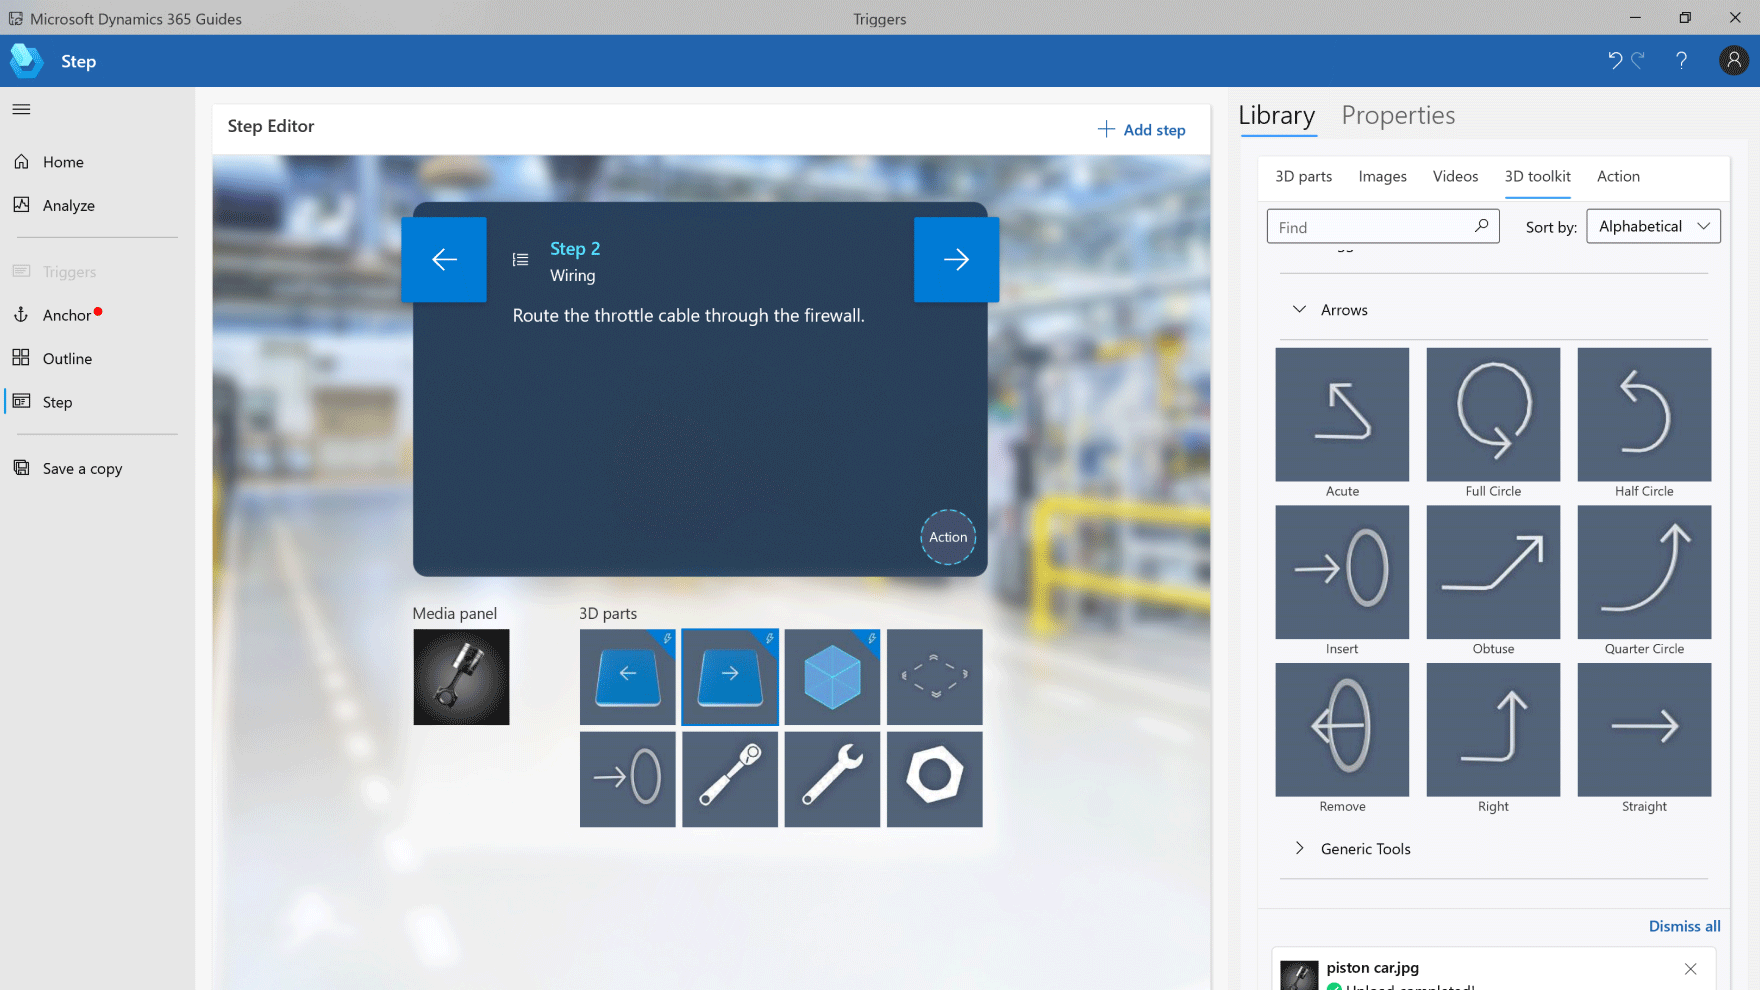Toggle the hamburger navigation menu
This screenshot has height=990, width=1760.
[22, 109]
